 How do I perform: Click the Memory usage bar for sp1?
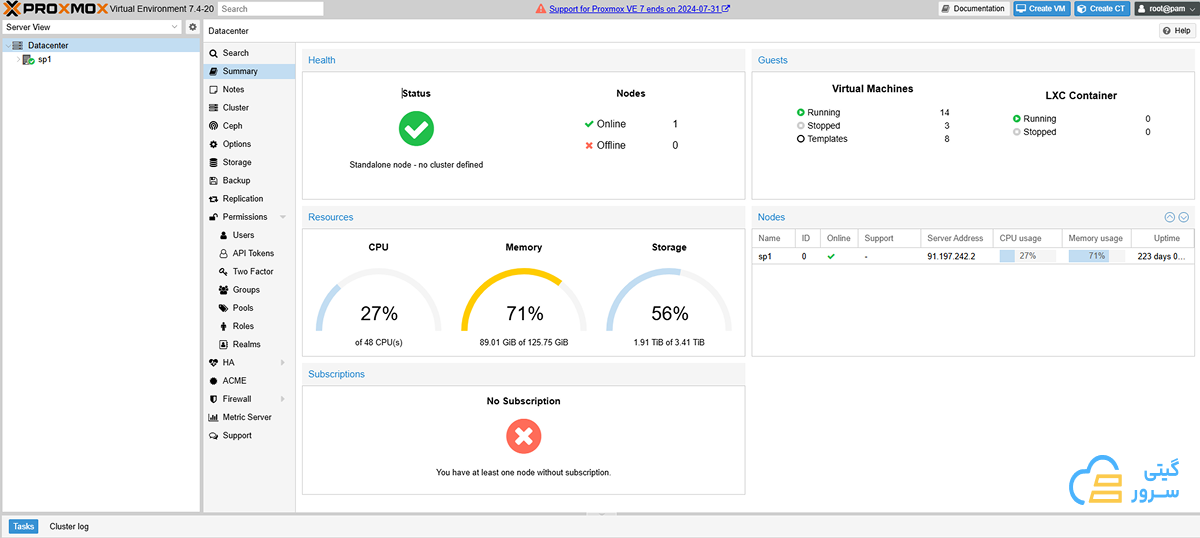(1096, 256)
